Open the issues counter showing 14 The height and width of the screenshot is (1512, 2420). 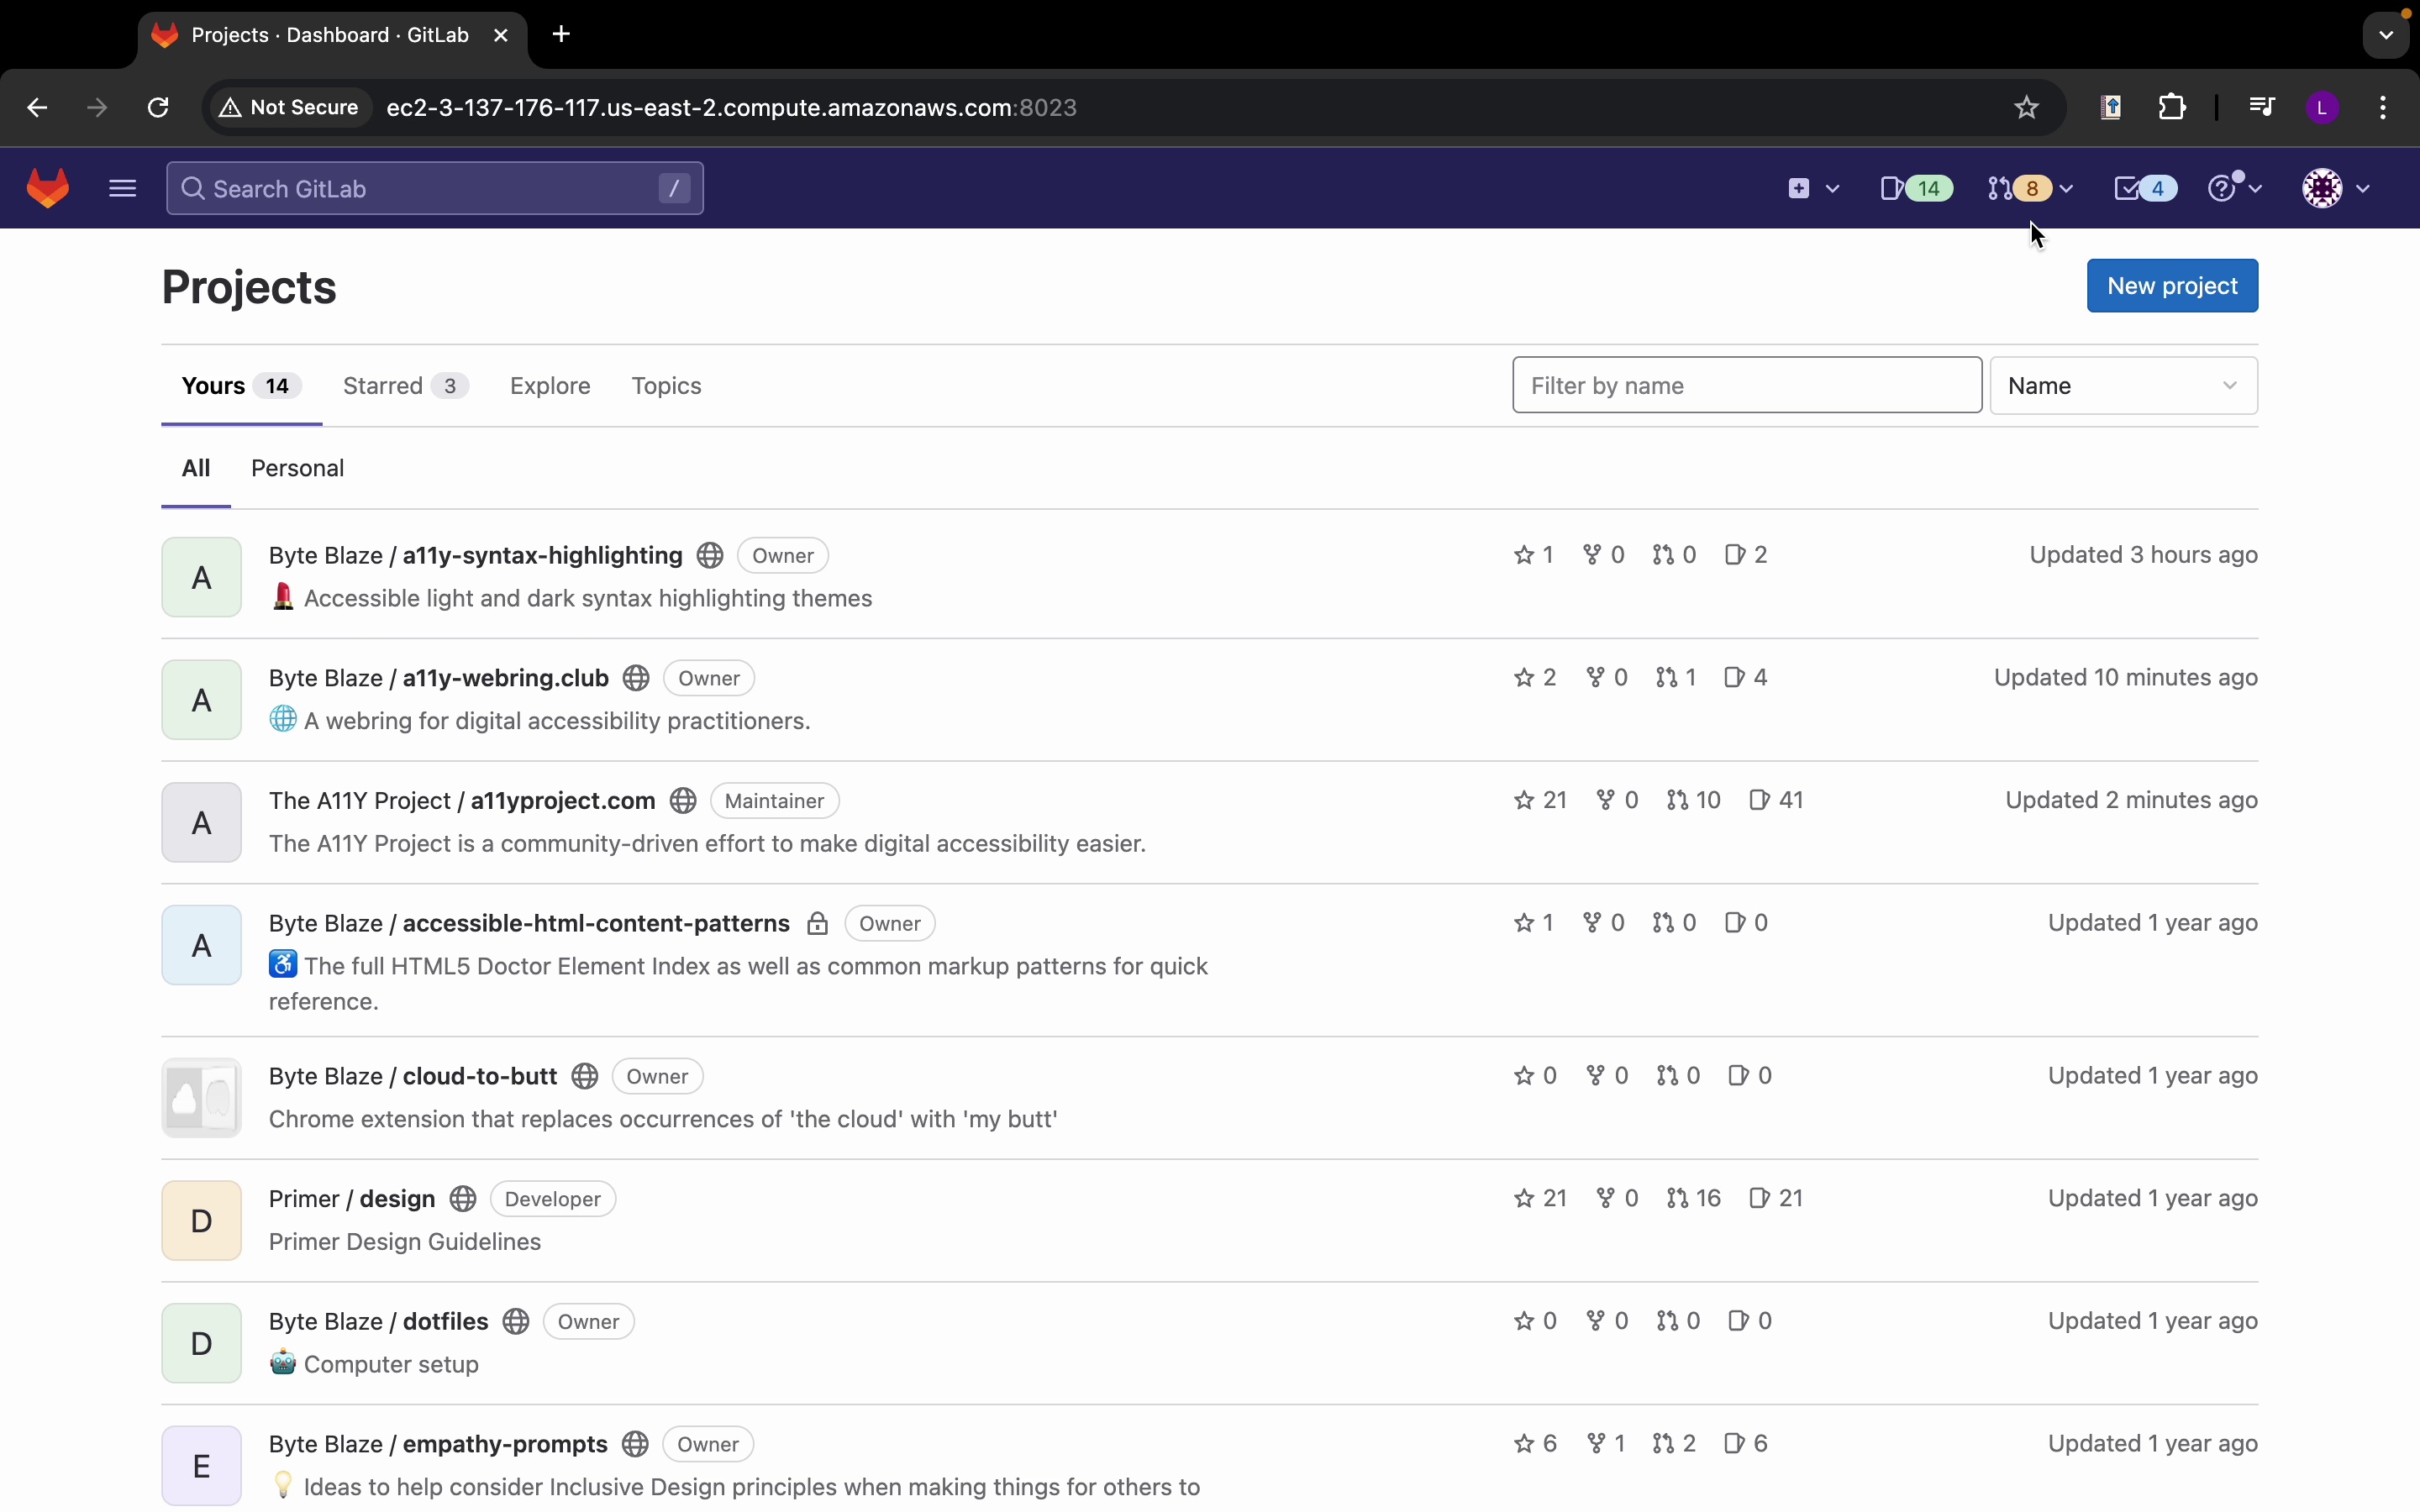pos(1915,188)
